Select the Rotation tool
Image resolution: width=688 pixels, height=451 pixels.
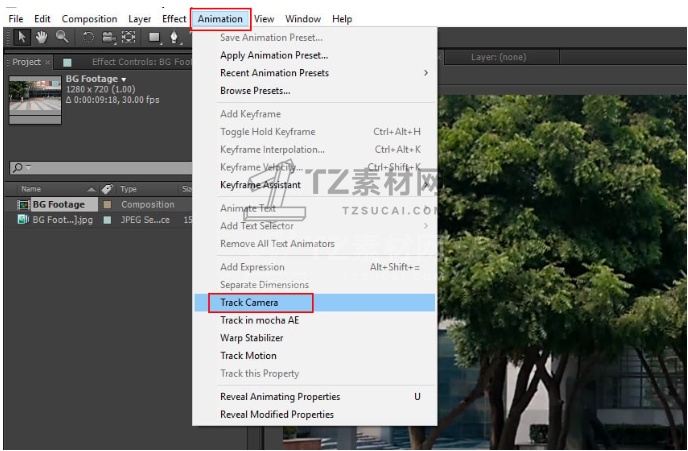88,37
